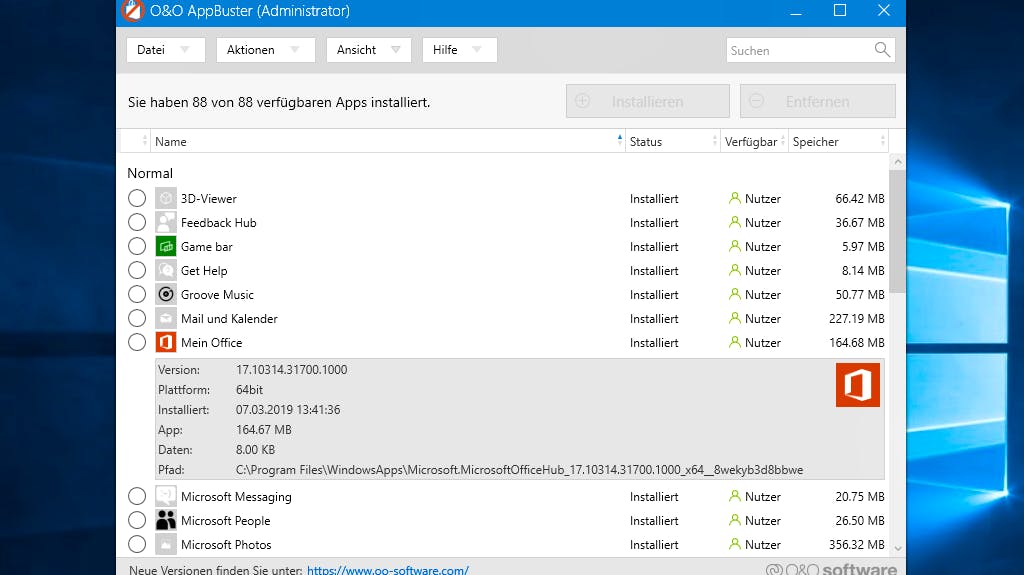This screenshot has width=1024, height=575.
Task: Click the 356.32 MB size value
Action: coord(857,544)
